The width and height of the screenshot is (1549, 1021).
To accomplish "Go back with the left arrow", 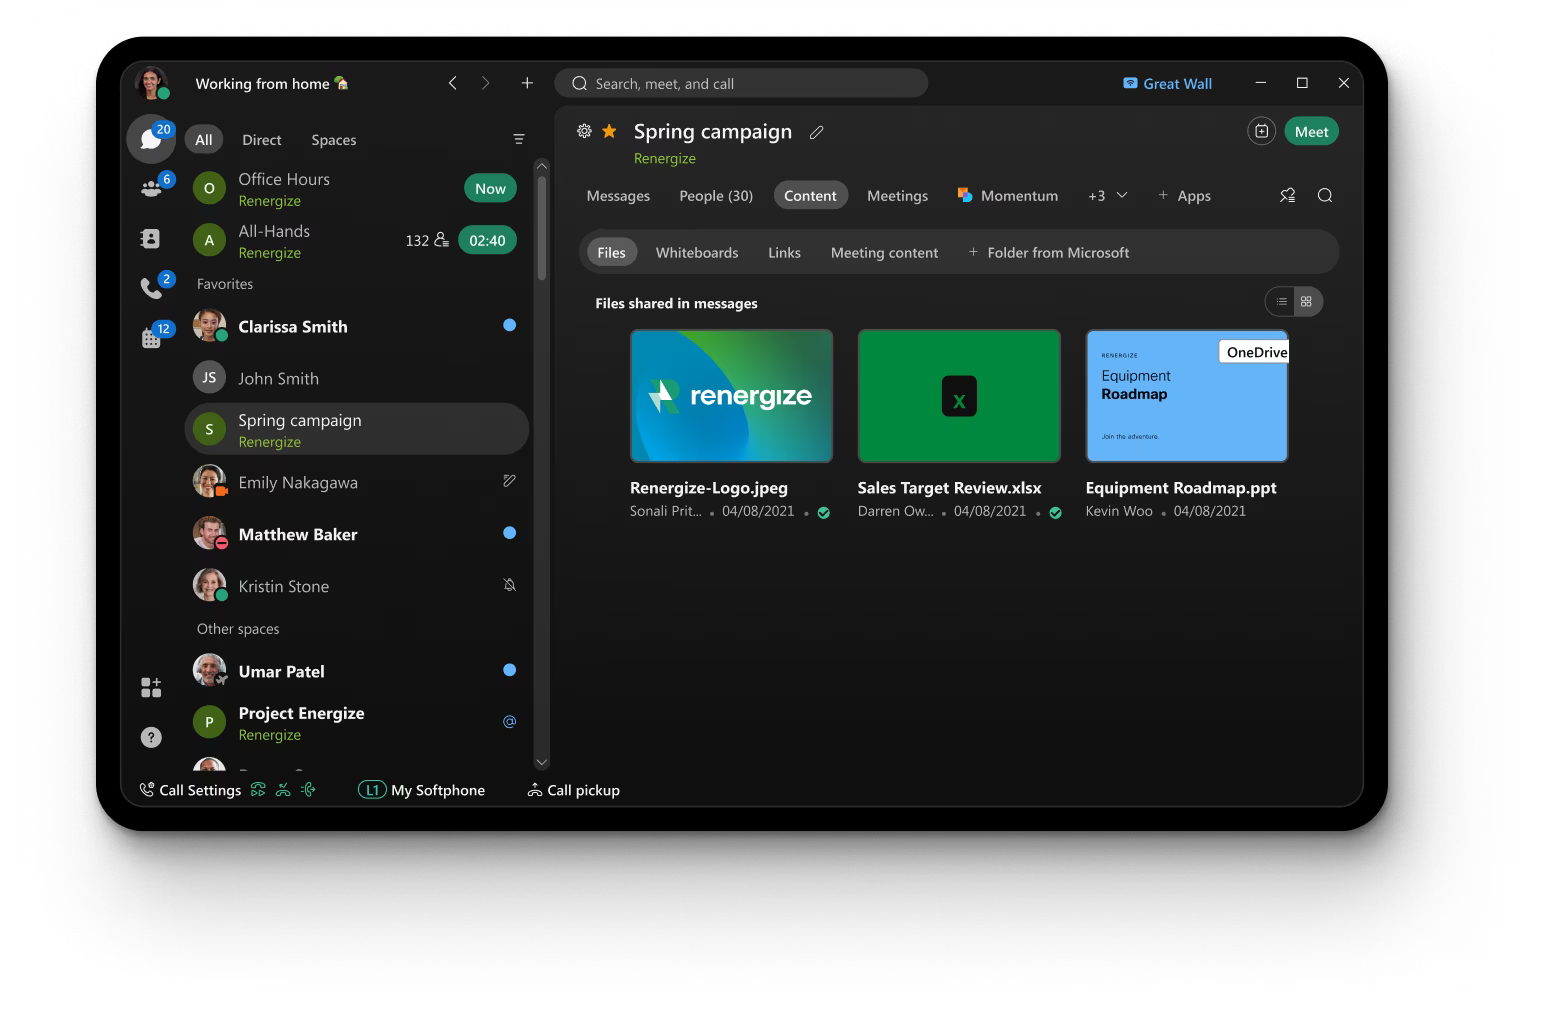I will pos(452,83).
